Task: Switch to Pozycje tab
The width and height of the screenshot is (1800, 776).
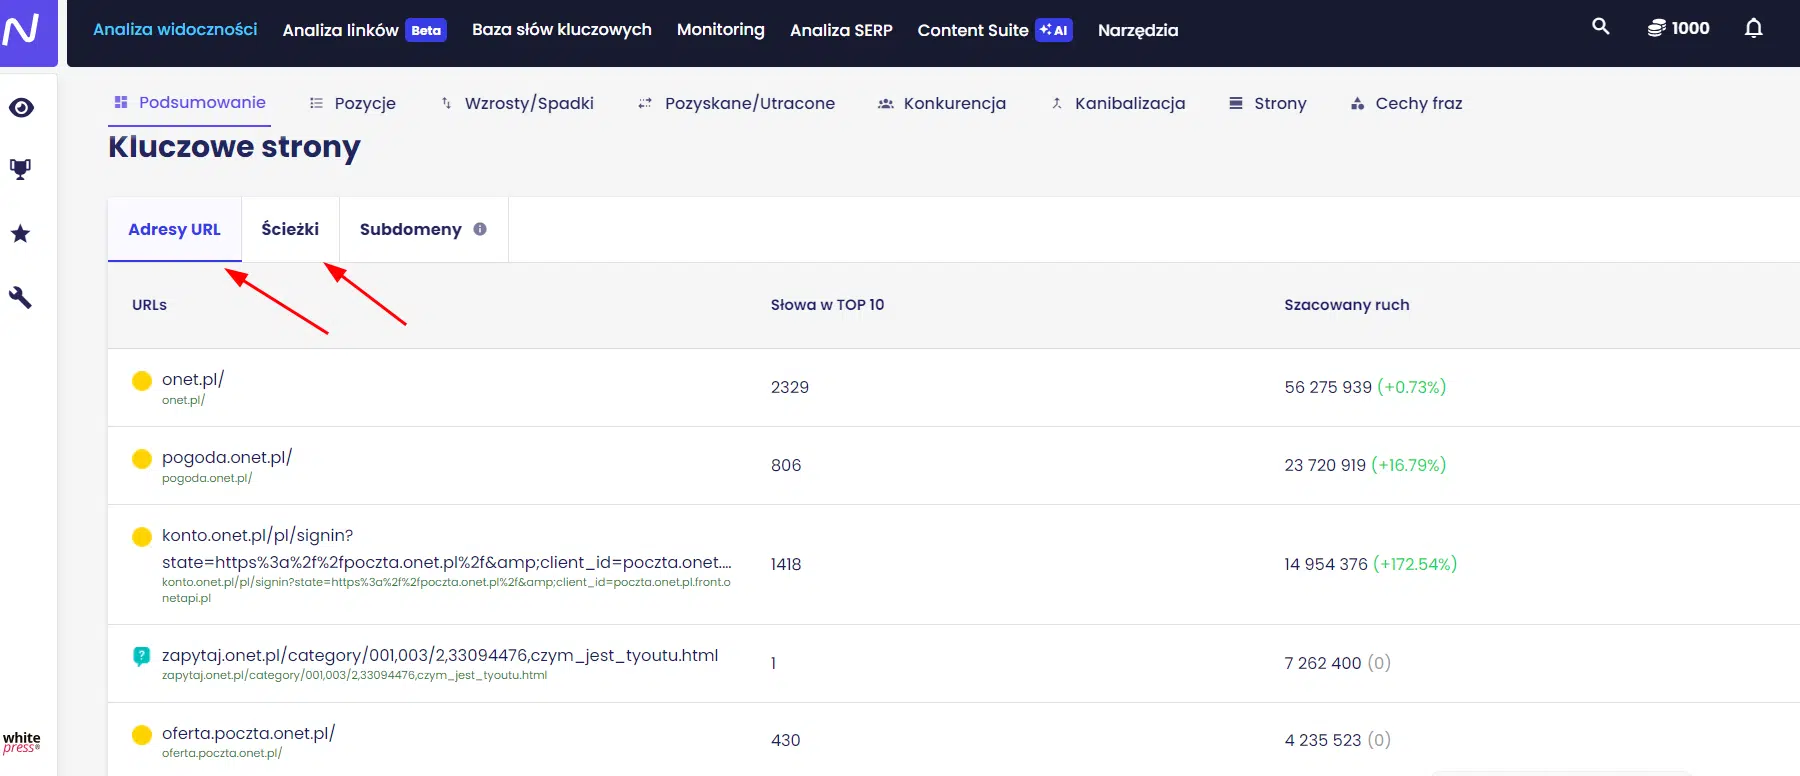Action: [x=352, y=103]
